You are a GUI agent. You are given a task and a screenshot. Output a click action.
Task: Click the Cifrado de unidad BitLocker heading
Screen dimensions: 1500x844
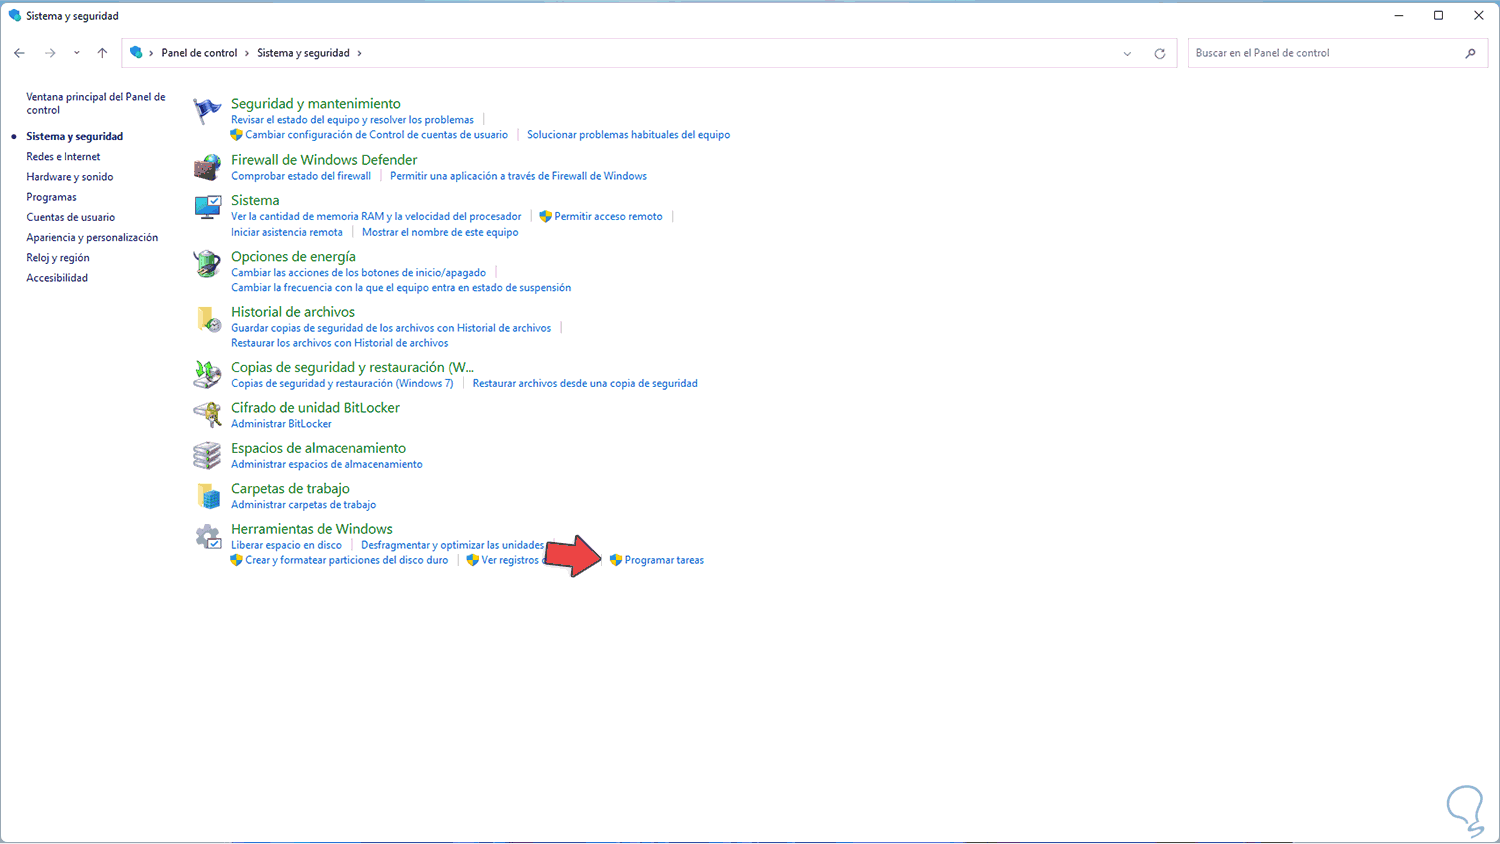pyautogui.click(x=315, y=408)
